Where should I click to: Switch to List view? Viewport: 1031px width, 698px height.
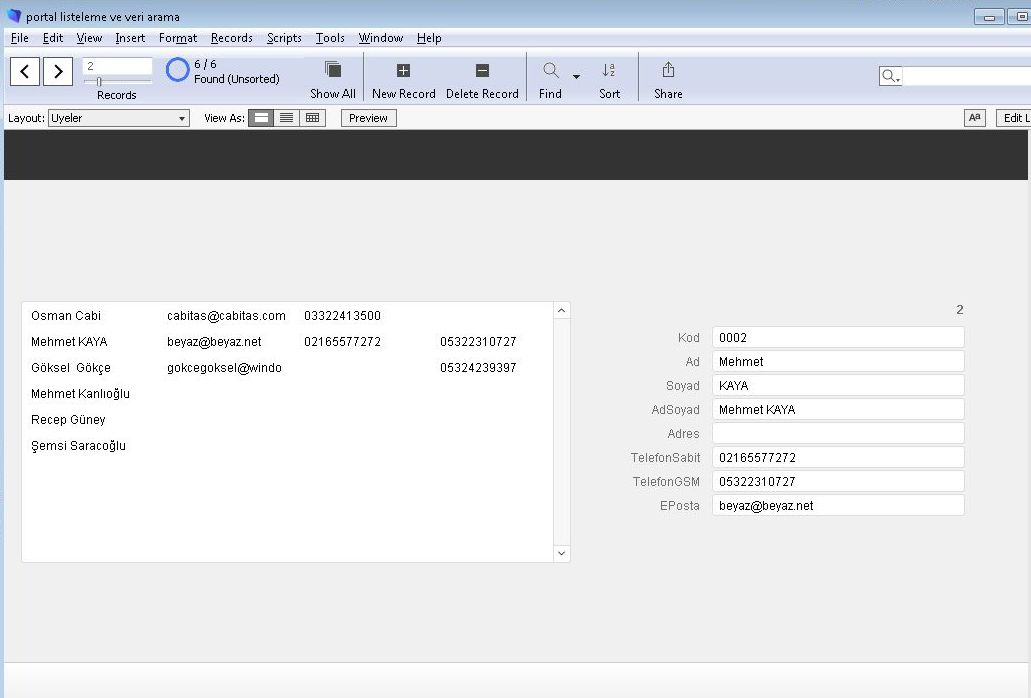[x=286, y=118]
